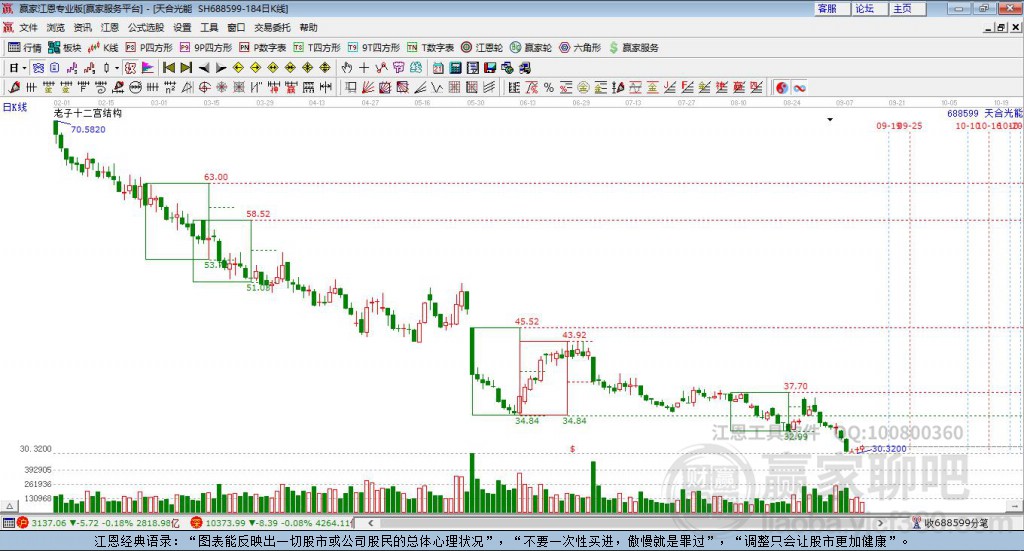Expand the 日 period dropdown
The width and height of the screenshot is (1024, 551).
pyautogui.click(x=24, y=68)
